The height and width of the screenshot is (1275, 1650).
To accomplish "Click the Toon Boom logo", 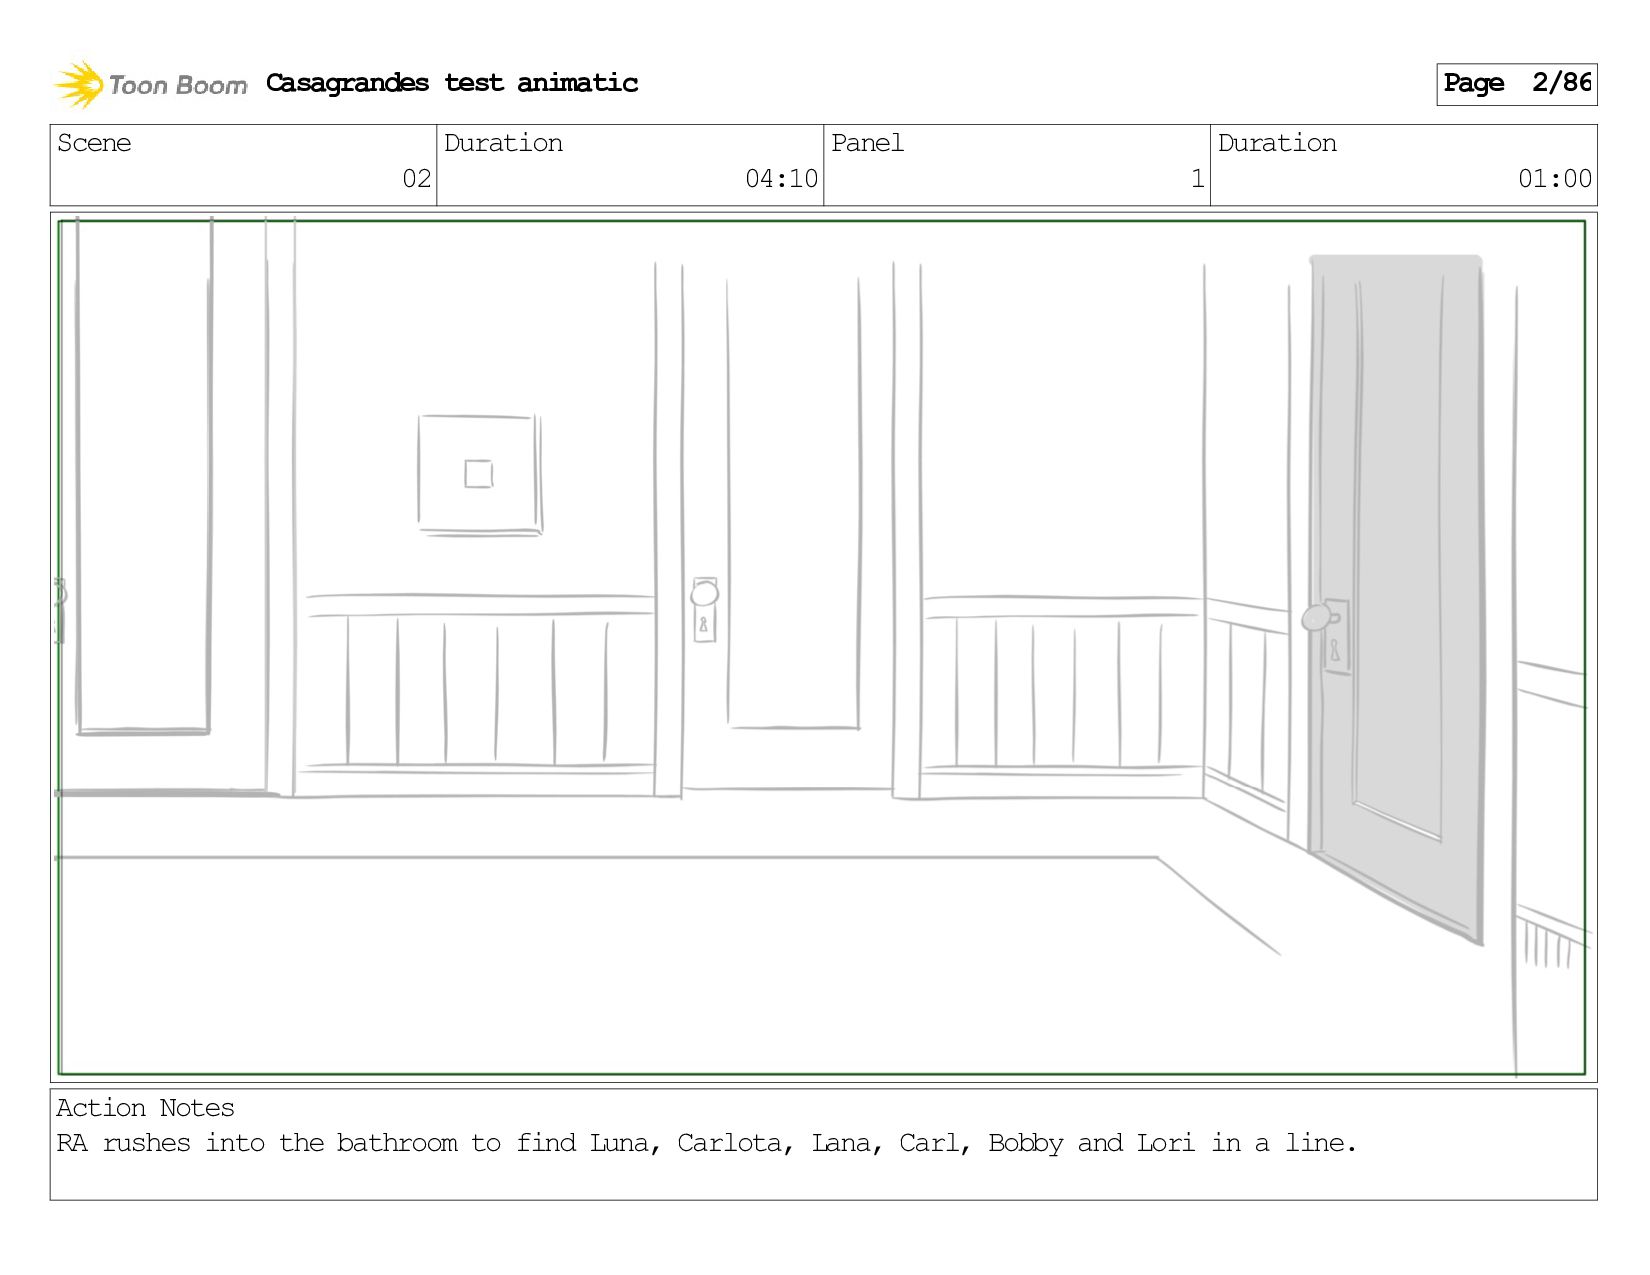I will [150, 84].
